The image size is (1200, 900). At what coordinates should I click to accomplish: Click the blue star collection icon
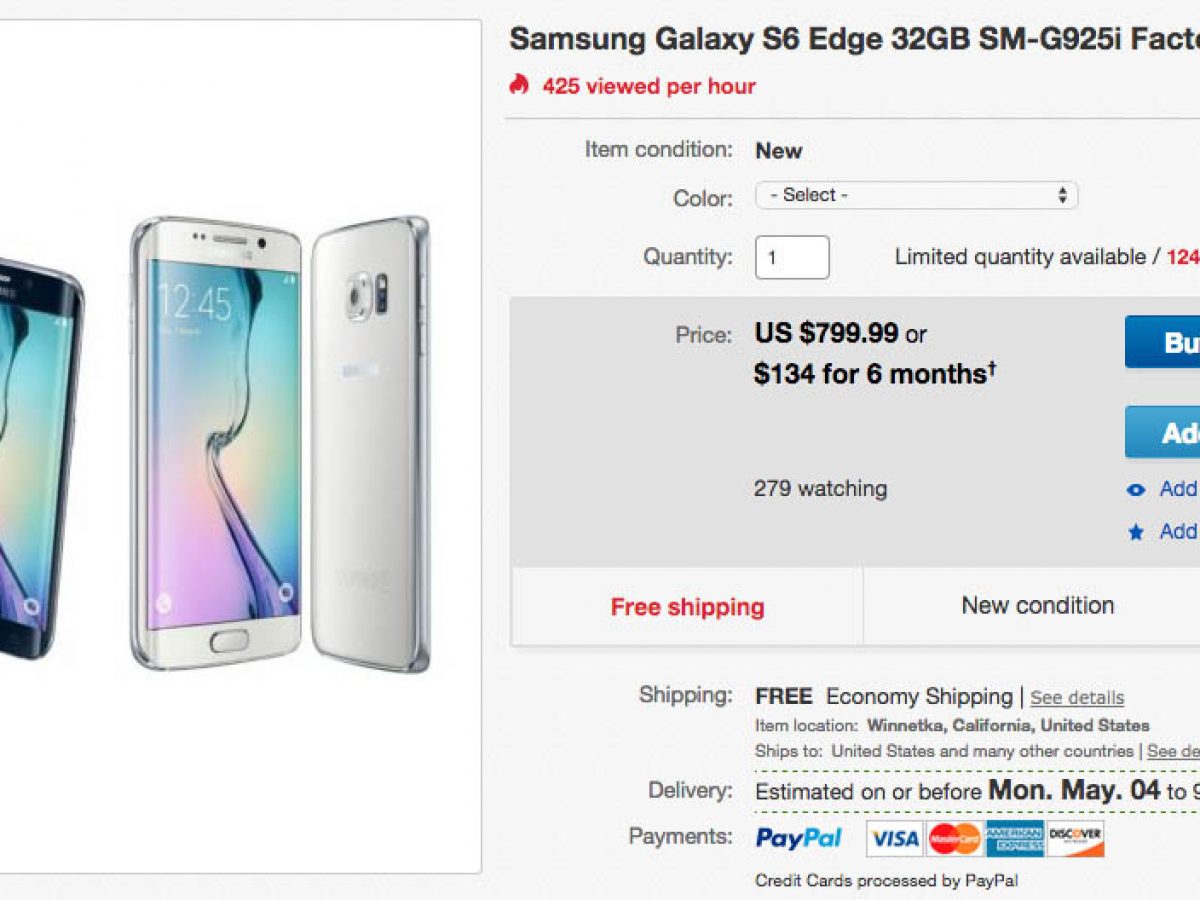(x=1135, y=532)
